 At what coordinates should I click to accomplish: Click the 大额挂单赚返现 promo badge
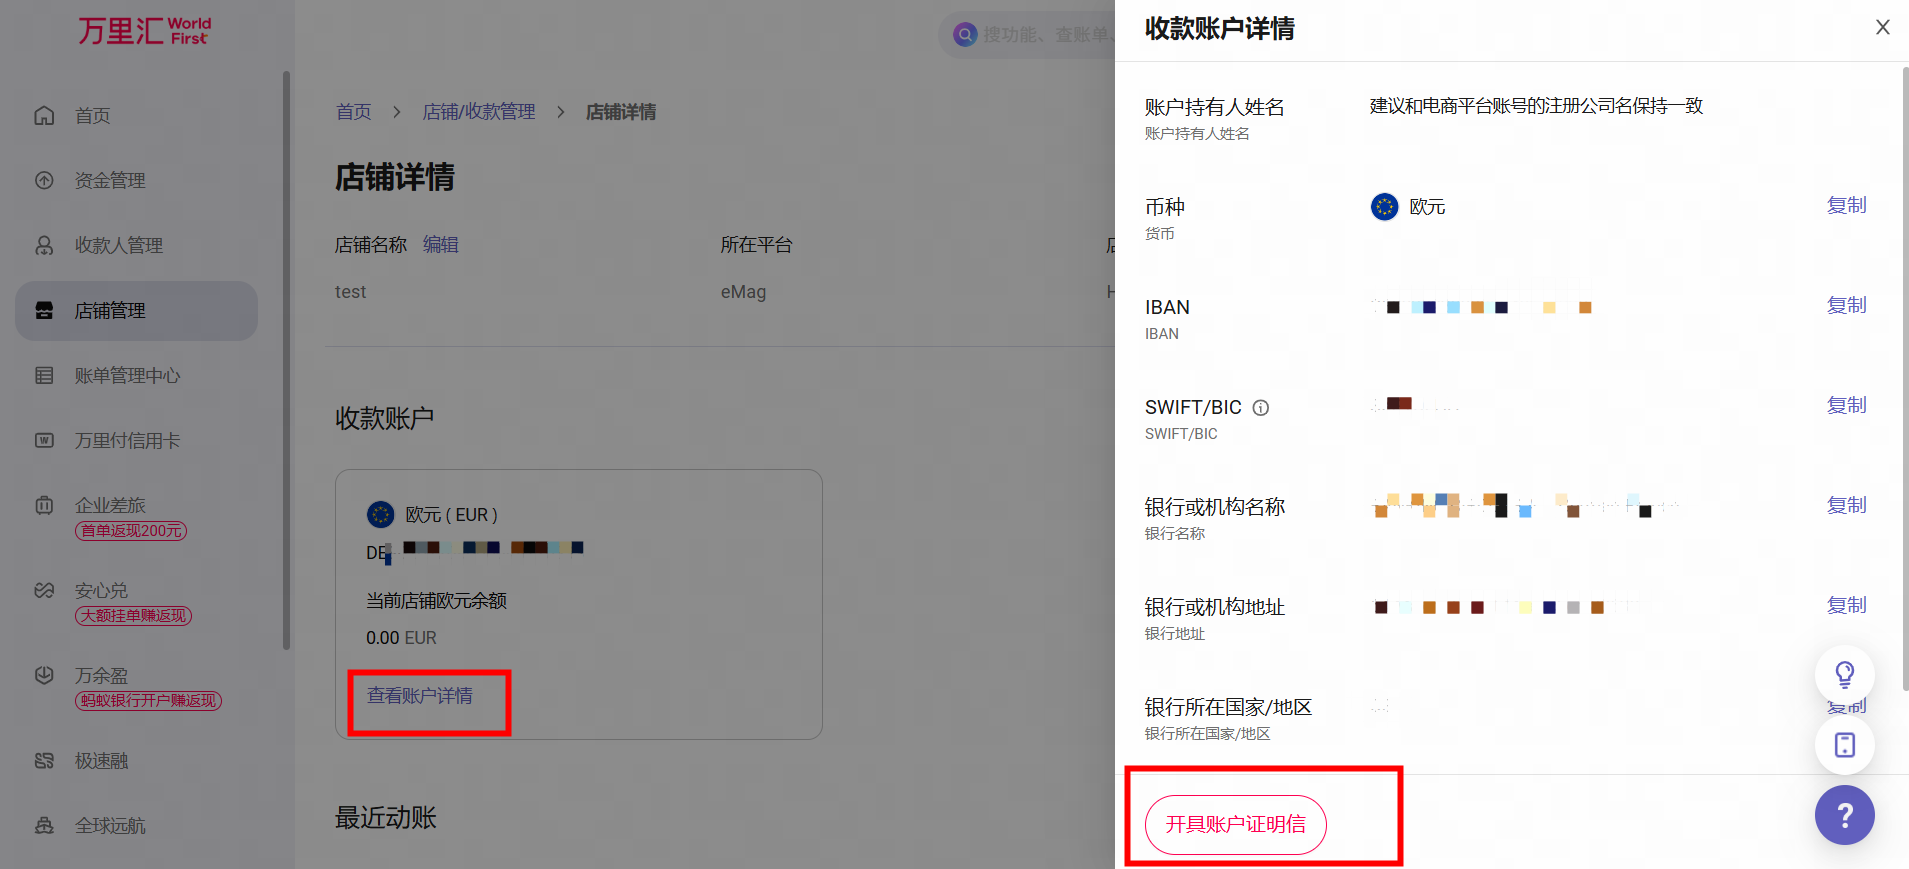[133, 616]
